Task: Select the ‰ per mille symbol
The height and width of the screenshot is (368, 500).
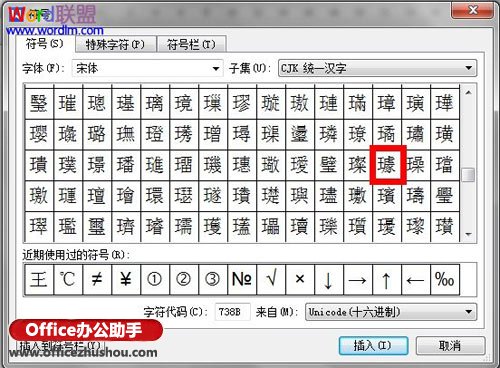Action: tap(445, 279)
